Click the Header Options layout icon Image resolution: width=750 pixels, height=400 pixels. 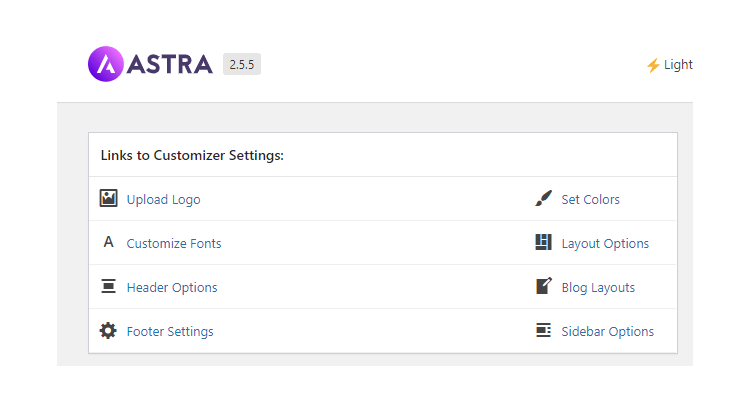(108, 287)
